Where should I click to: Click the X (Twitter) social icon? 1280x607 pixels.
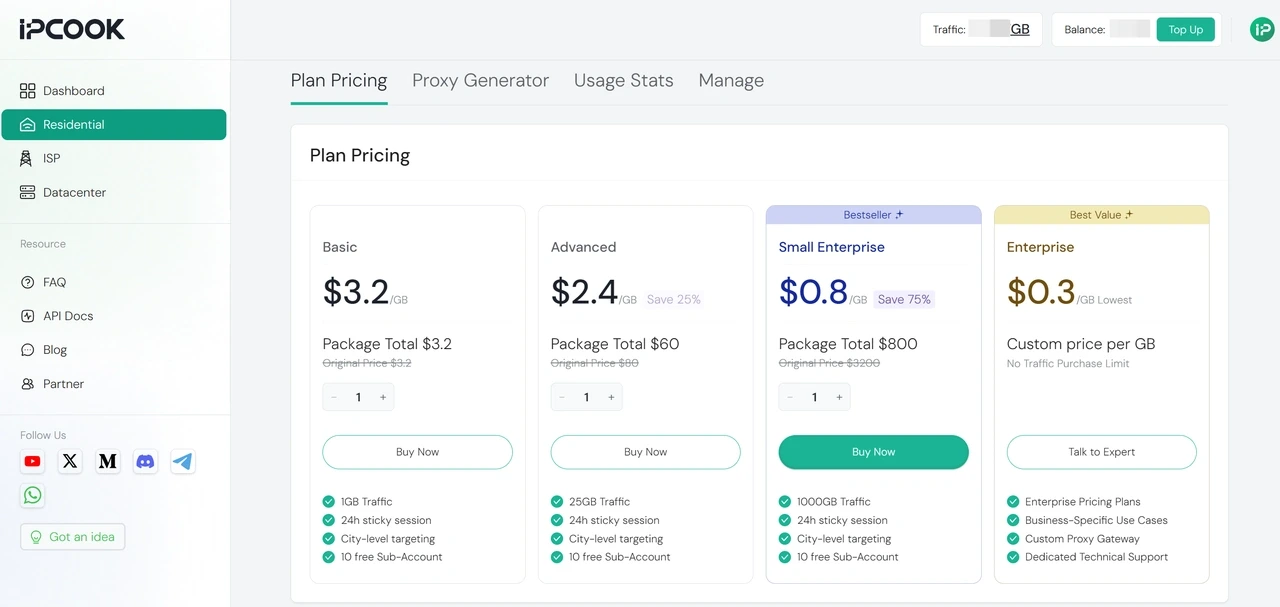pos(70,461)
